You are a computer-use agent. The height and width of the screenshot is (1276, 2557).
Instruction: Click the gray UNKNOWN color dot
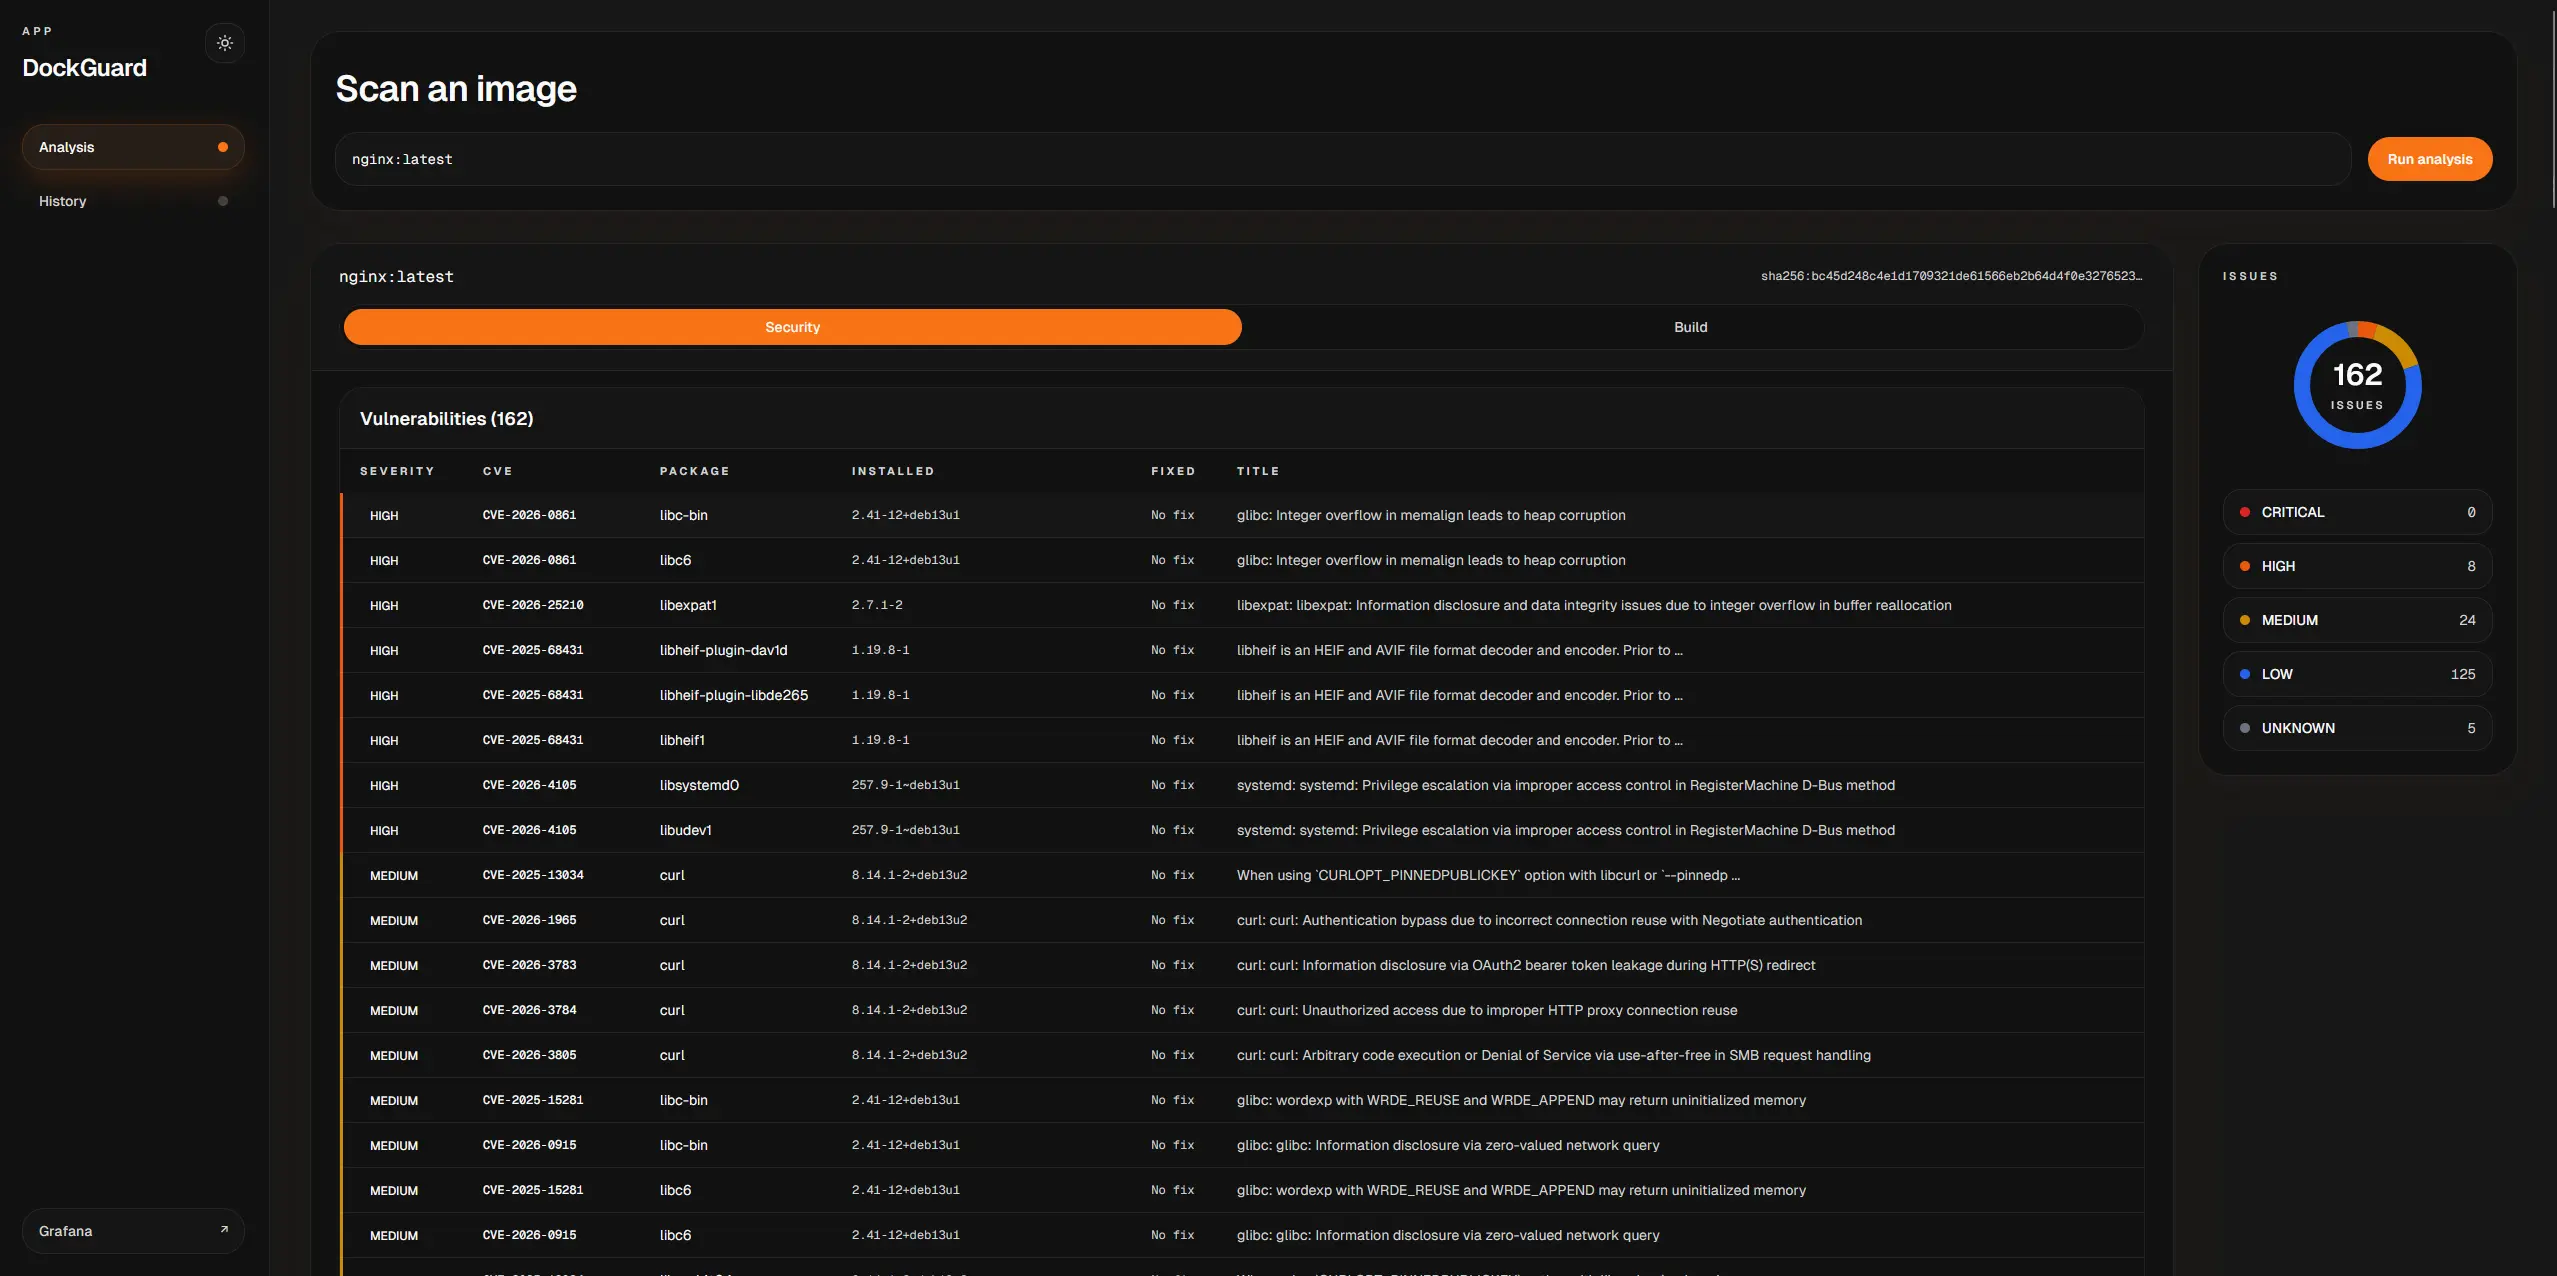[x=2245, y=728]
